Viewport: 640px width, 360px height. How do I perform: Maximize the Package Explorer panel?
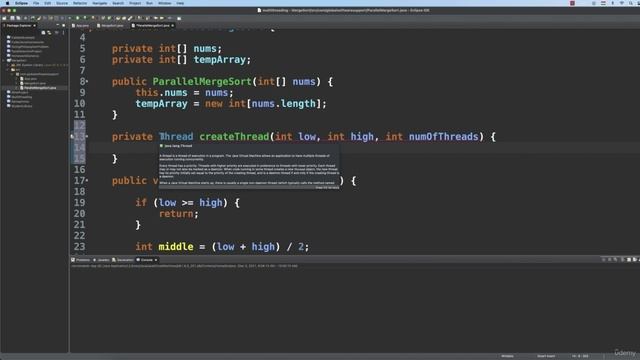[x=64, y=25]
